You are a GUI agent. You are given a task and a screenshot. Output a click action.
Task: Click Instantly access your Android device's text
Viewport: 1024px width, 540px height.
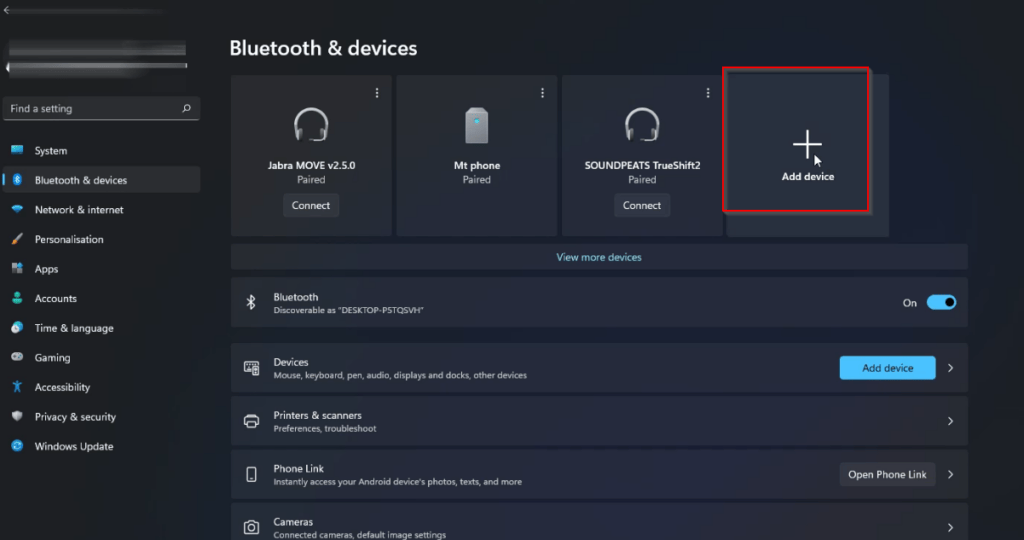pos(398,482)
